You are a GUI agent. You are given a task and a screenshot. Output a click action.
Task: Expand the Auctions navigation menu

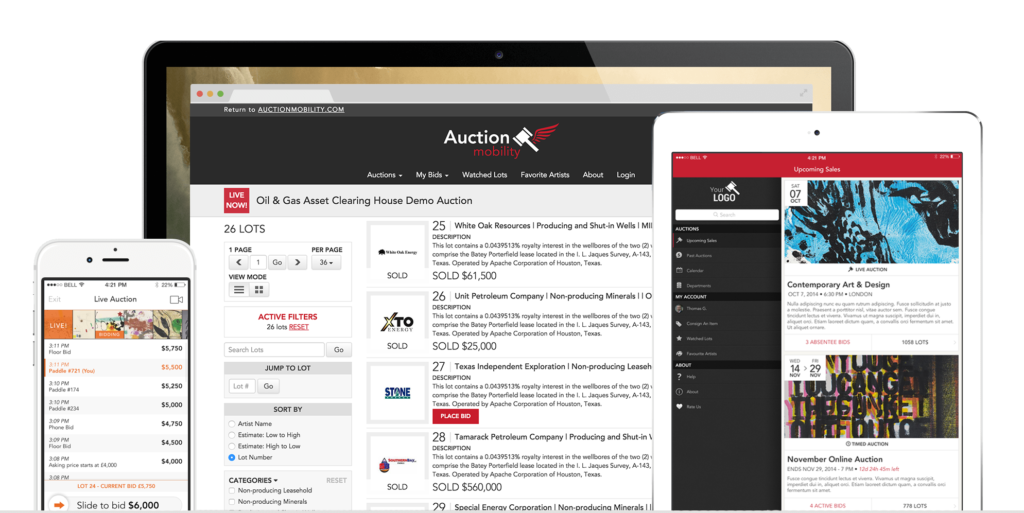(384, 175)
